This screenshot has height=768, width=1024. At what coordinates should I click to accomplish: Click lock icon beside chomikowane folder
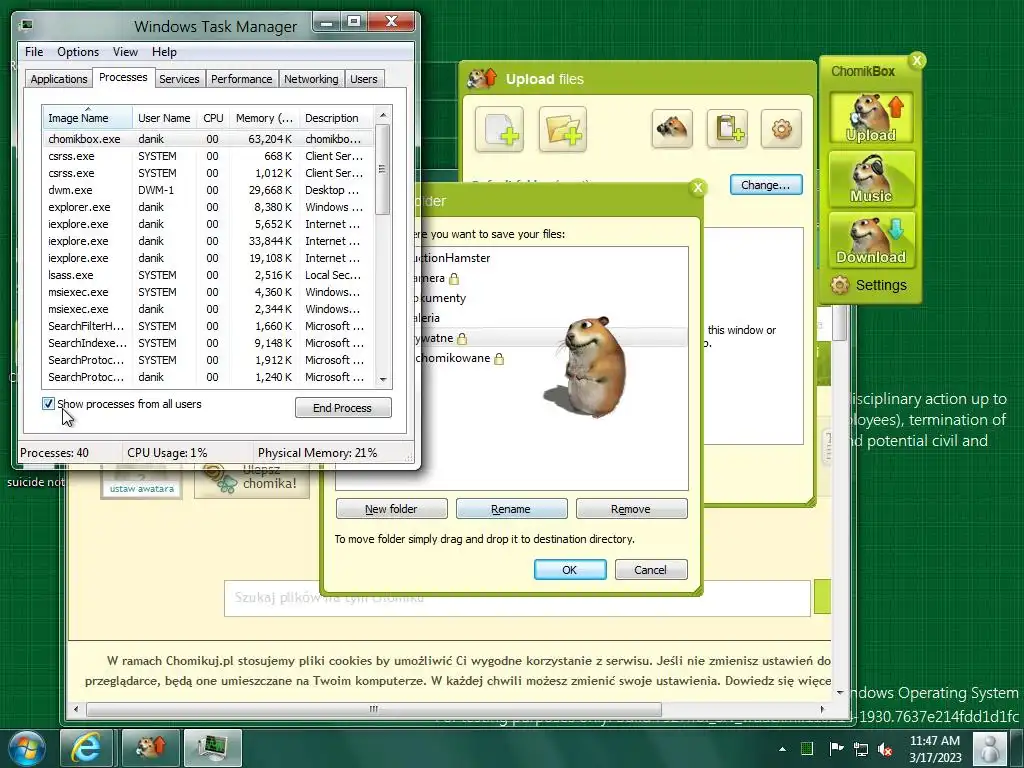[499, 359]
